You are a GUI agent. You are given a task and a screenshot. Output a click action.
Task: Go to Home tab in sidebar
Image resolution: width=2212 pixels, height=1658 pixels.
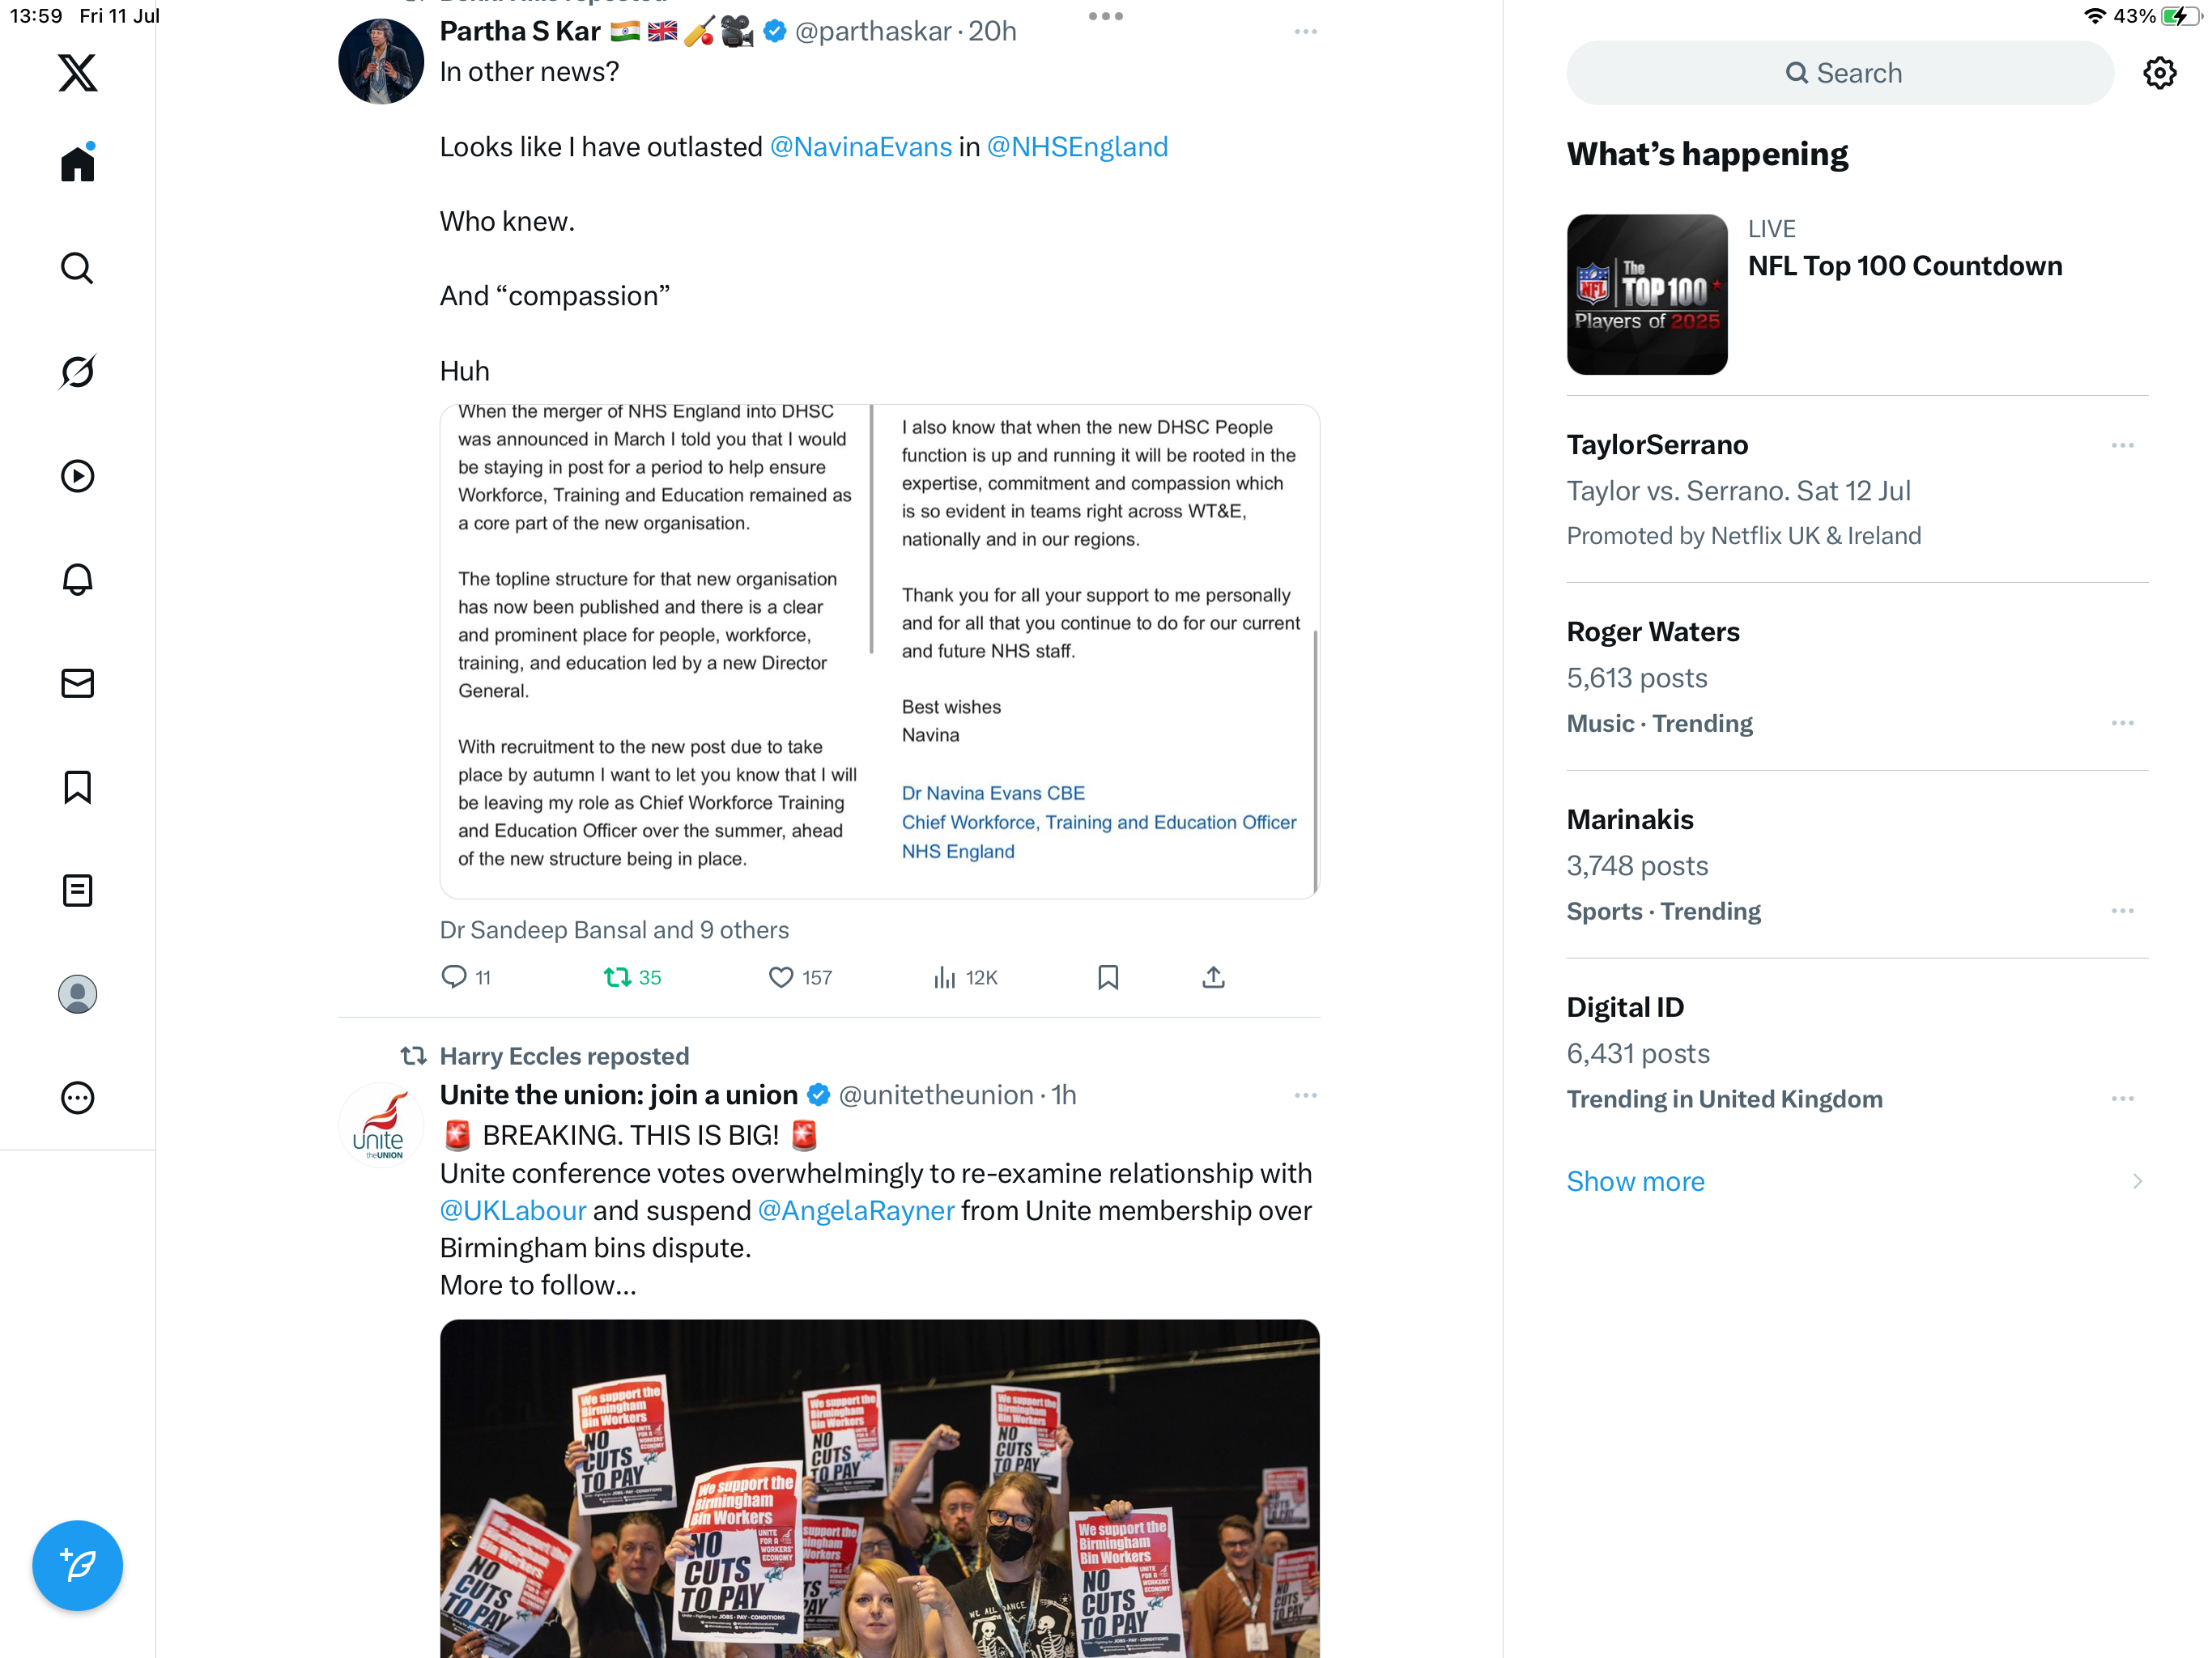(x=77, y=163)
